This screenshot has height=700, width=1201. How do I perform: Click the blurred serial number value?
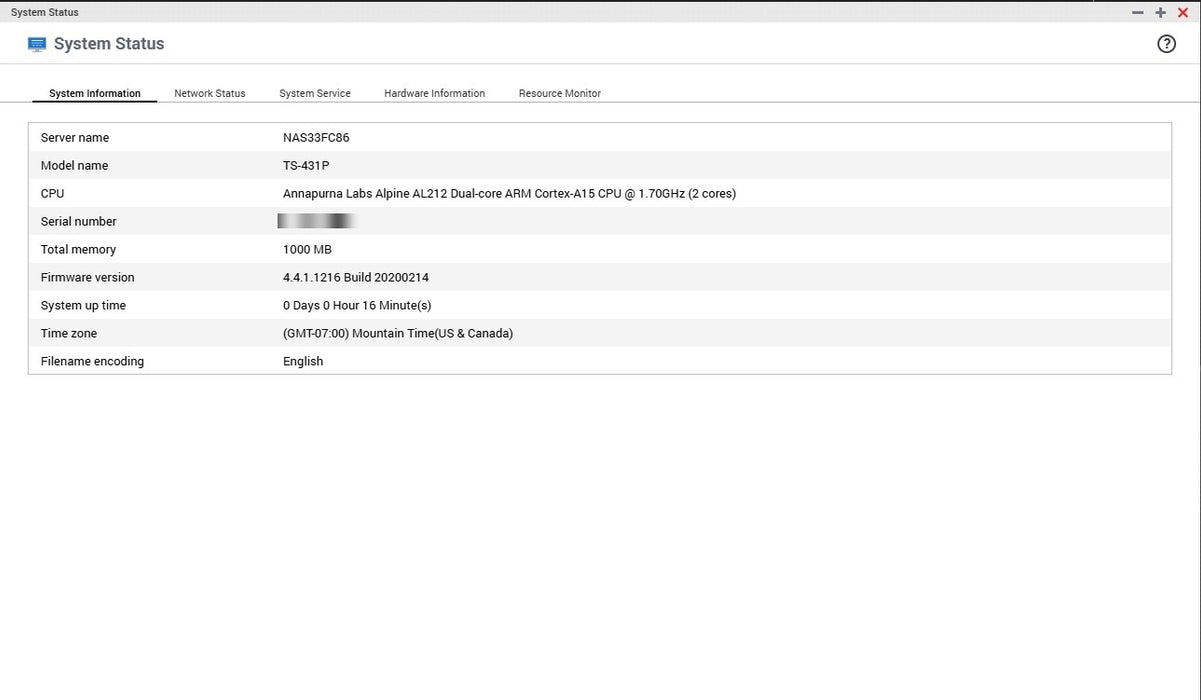pos(317,221)
